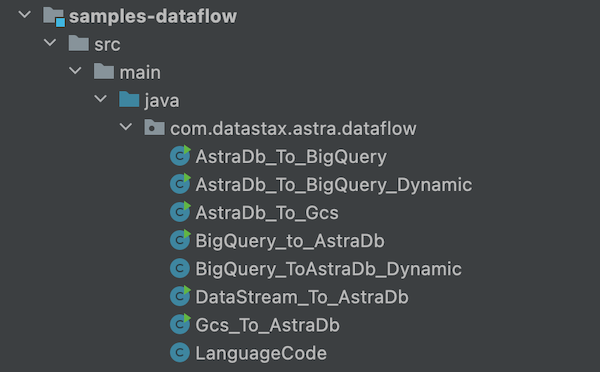Select the DataStream_To_AstraDb file name
Viewport: 600px width, 372px height.
pyautogui.click(x=302, y=297)
